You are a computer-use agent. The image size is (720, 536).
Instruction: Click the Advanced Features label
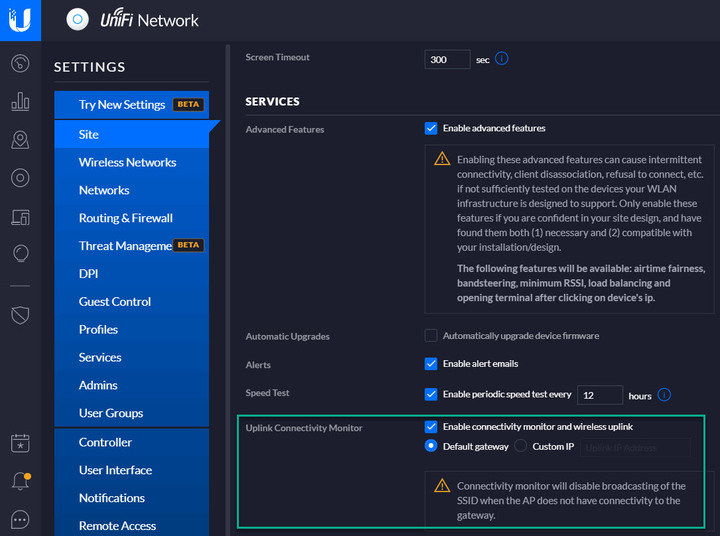click(x=285, y=130)
